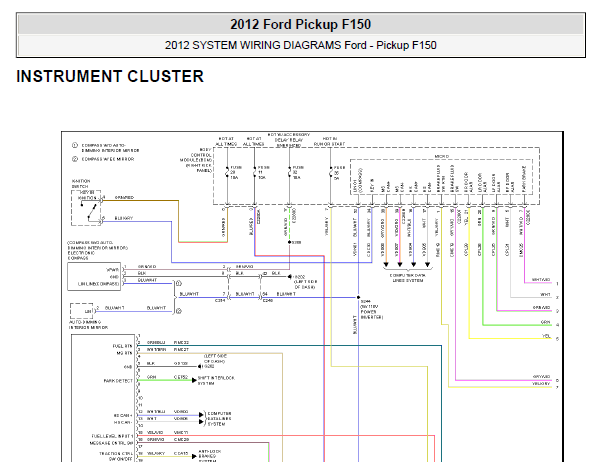Click the 'SHIFT INTERLOCK SYSTEM' label

216,381
